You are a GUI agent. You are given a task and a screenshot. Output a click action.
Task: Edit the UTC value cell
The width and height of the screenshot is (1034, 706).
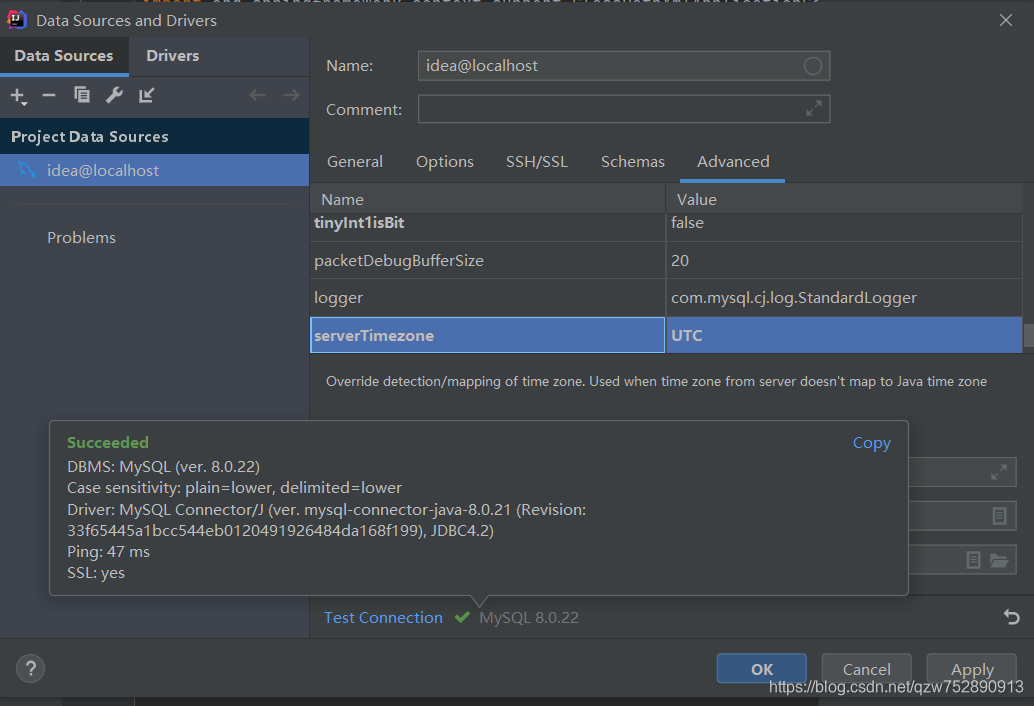click(844, 336)
